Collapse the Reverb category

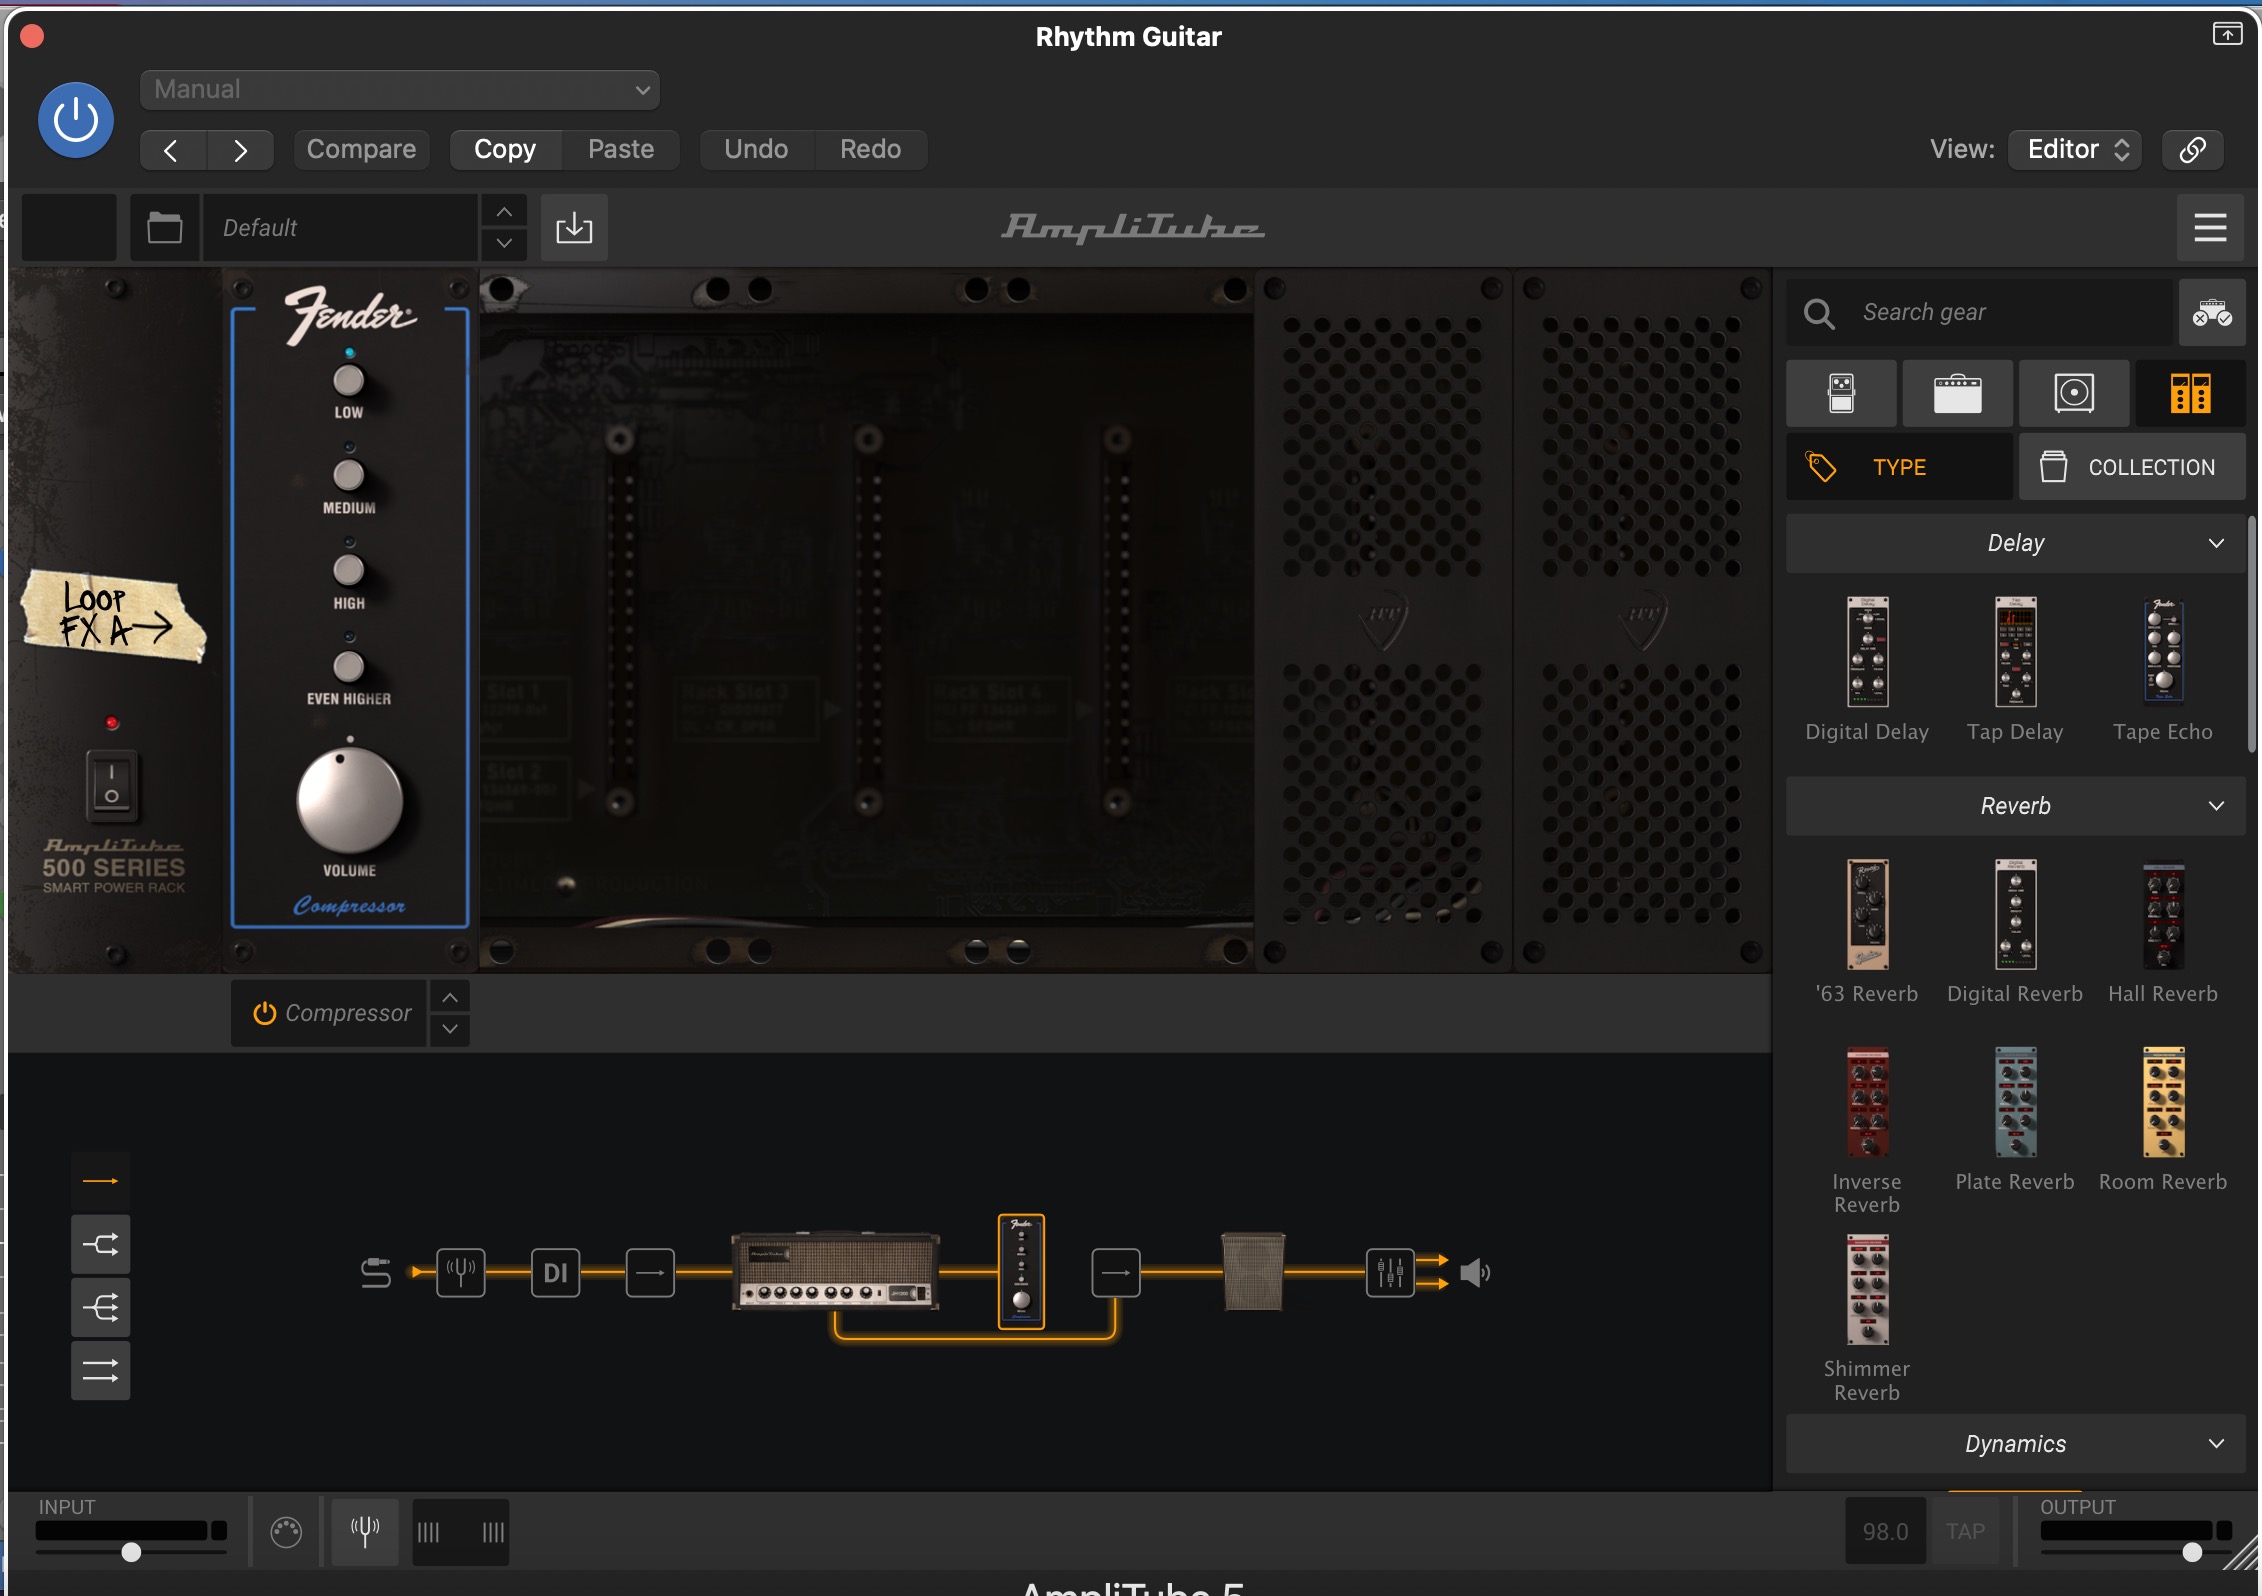tap(2016, 806)
